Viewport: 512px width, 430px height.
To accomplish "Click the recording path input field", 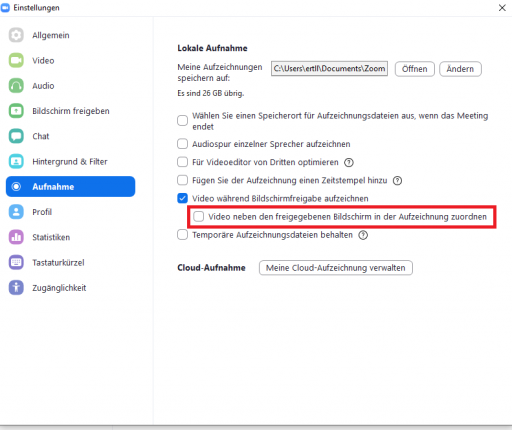I will [x=329, y=68].
